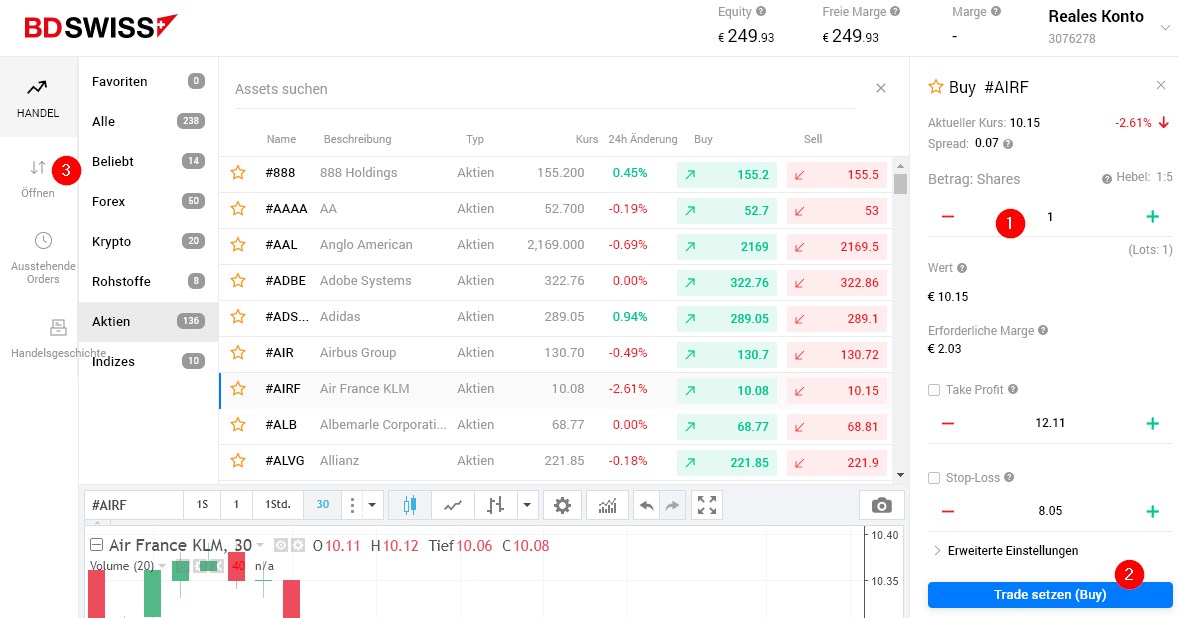Show Erforderliche Marge help icon
The height and width of the screenshot is (618, 1178).
click(x=1043, y=330)
